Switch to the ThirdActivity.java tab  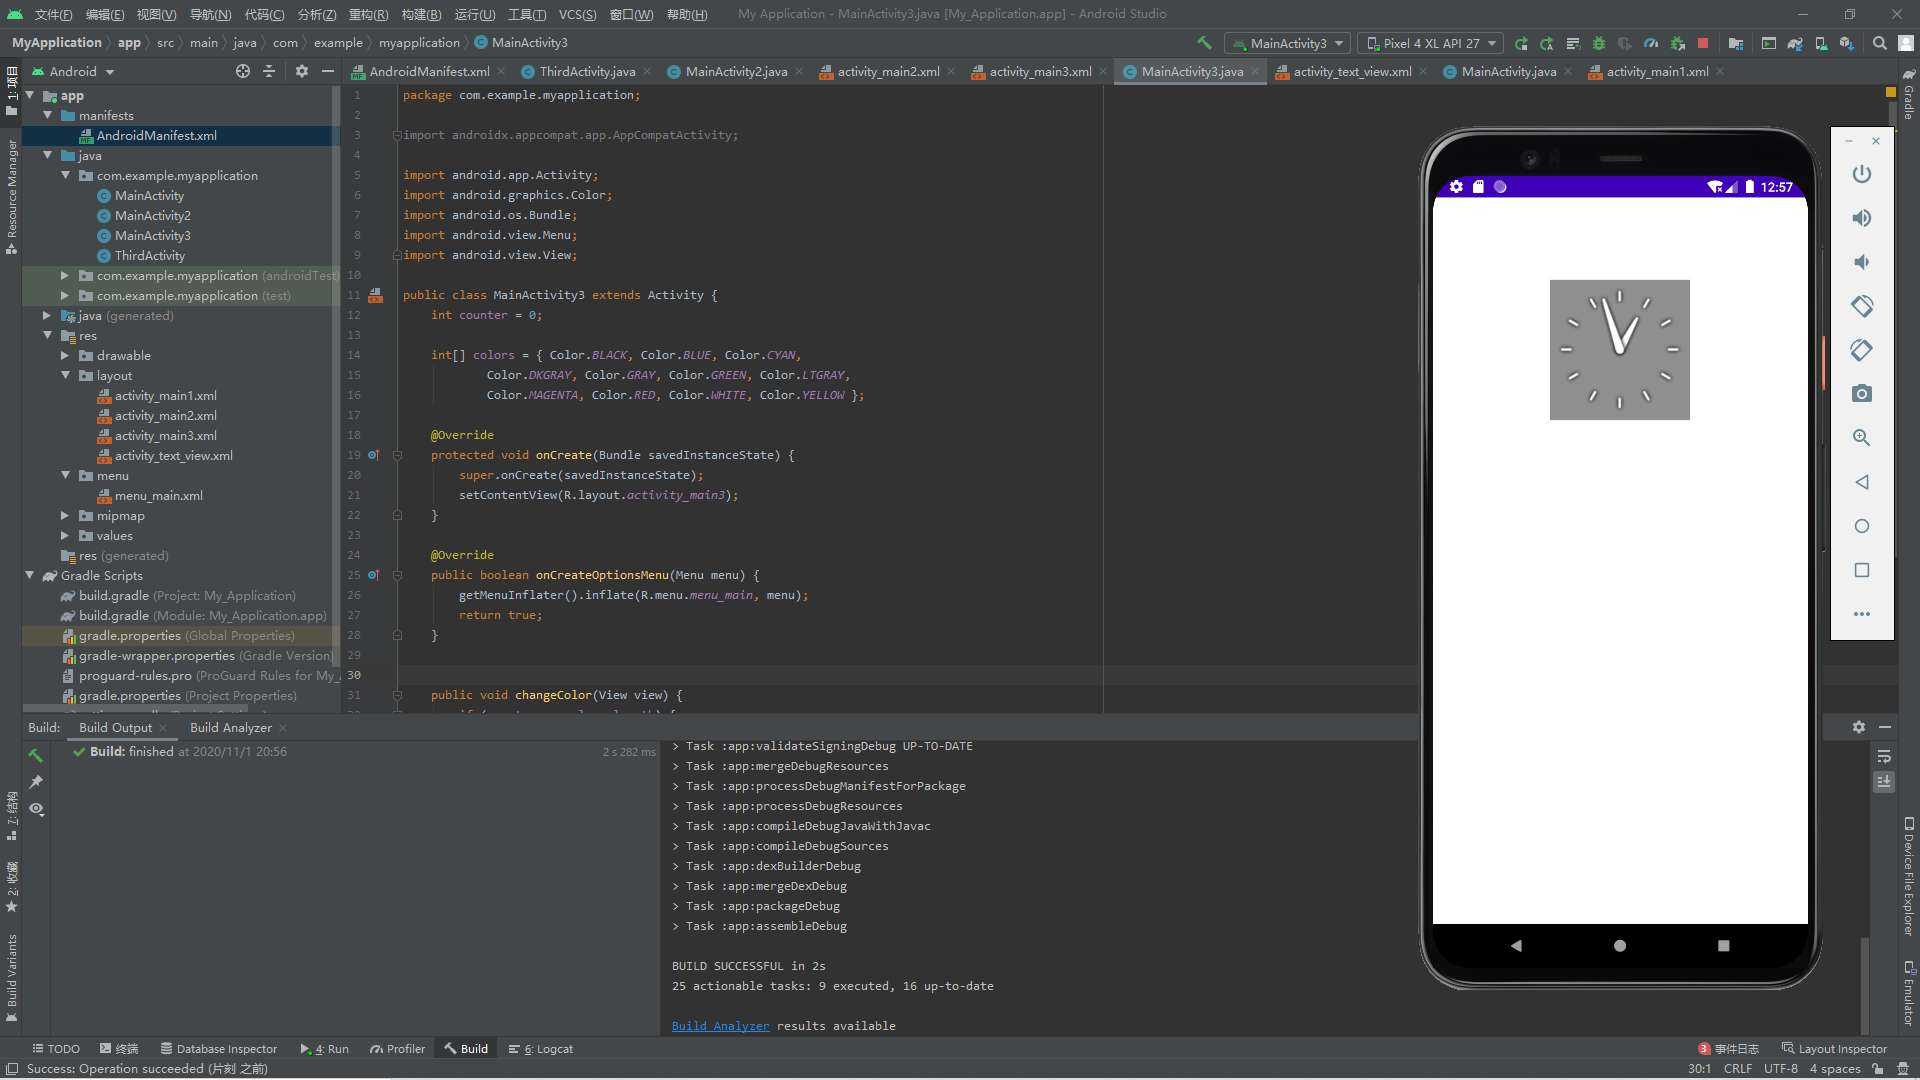click(x=586, y=71)
